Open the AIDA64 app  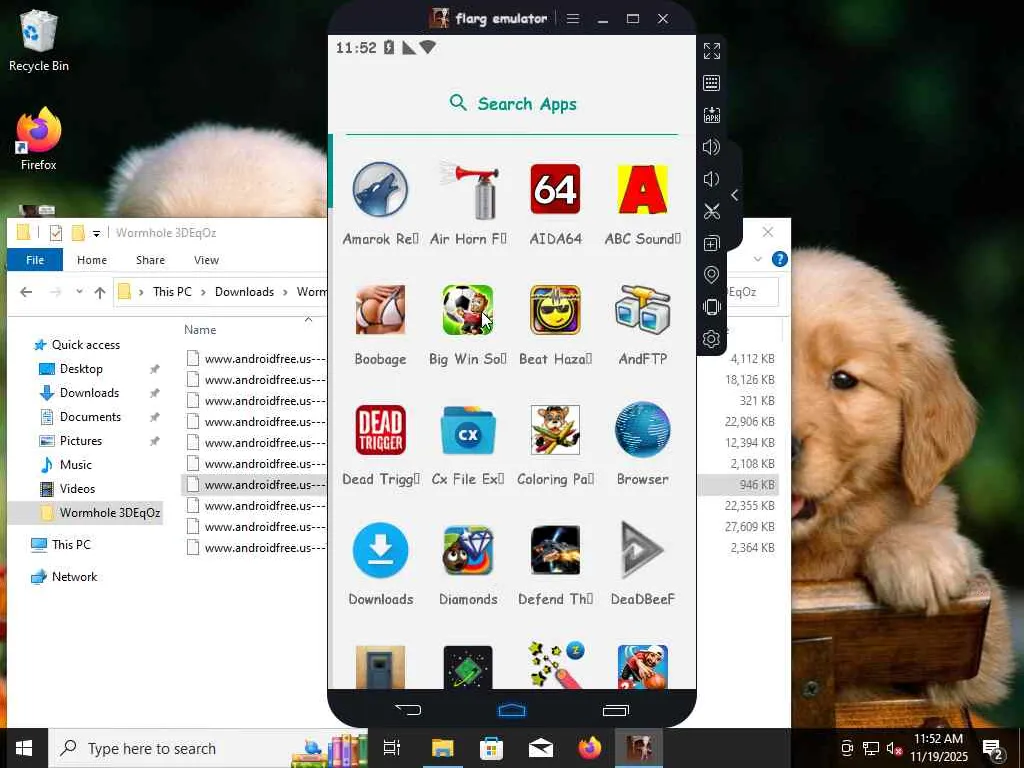coord(555,190)
